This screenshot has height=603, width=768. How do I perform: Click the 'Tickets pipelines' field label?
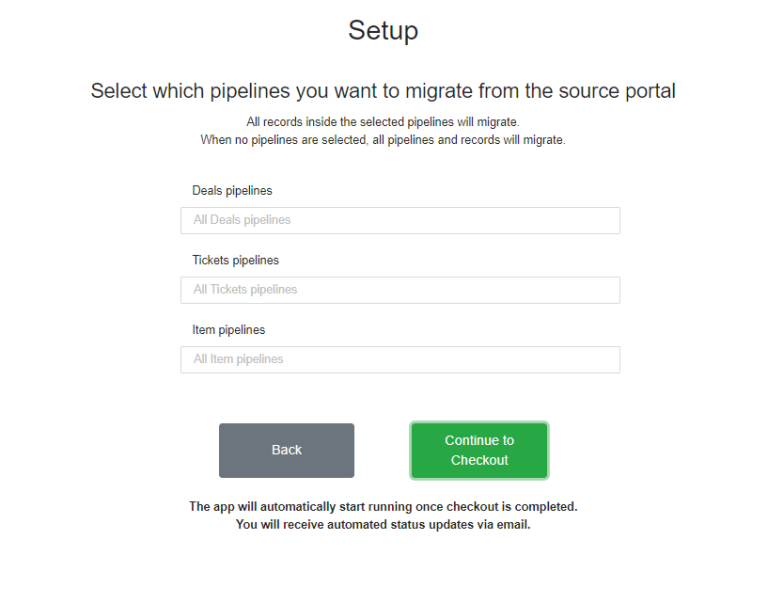(235, 260)
